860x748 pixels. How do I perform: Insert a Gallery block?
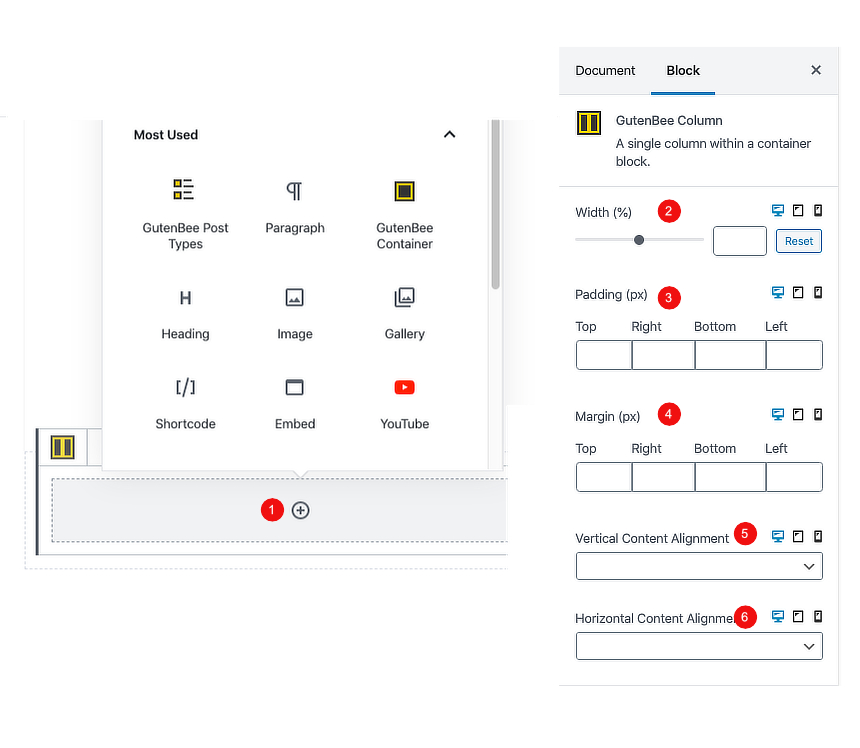click(404, 312)
